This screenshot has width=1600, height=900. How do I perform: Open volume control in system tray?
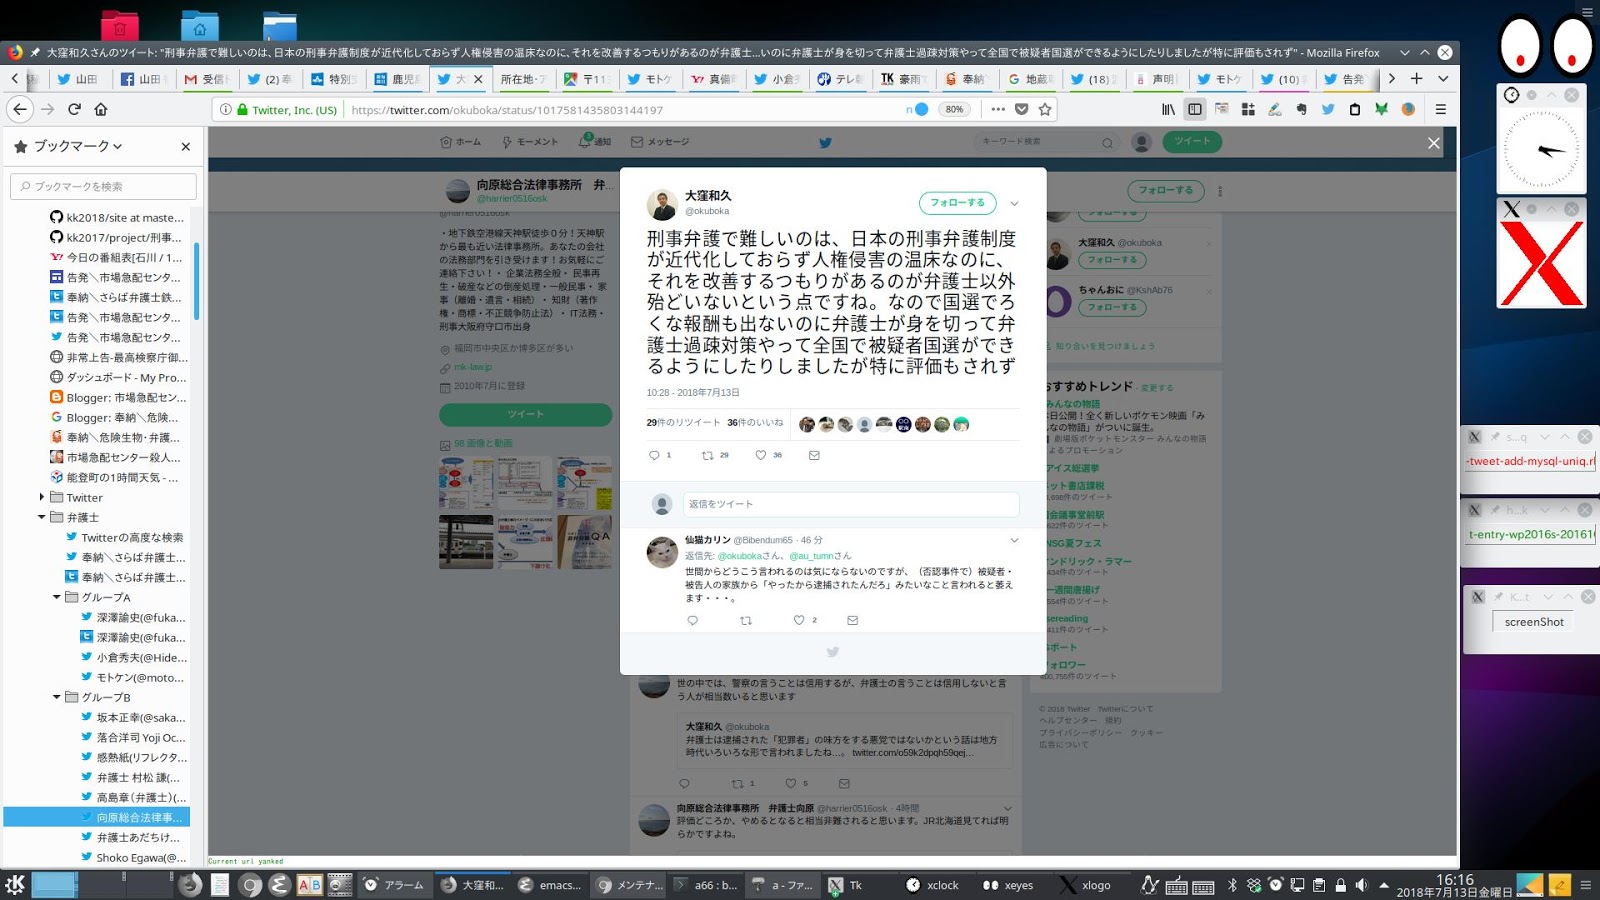click(x=1361, y=885)
